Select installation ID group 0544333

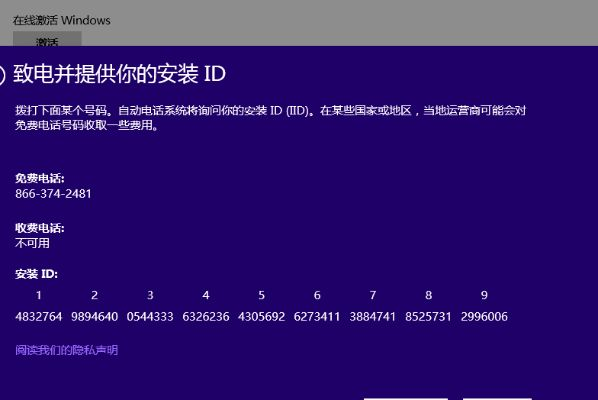[150, 316]
